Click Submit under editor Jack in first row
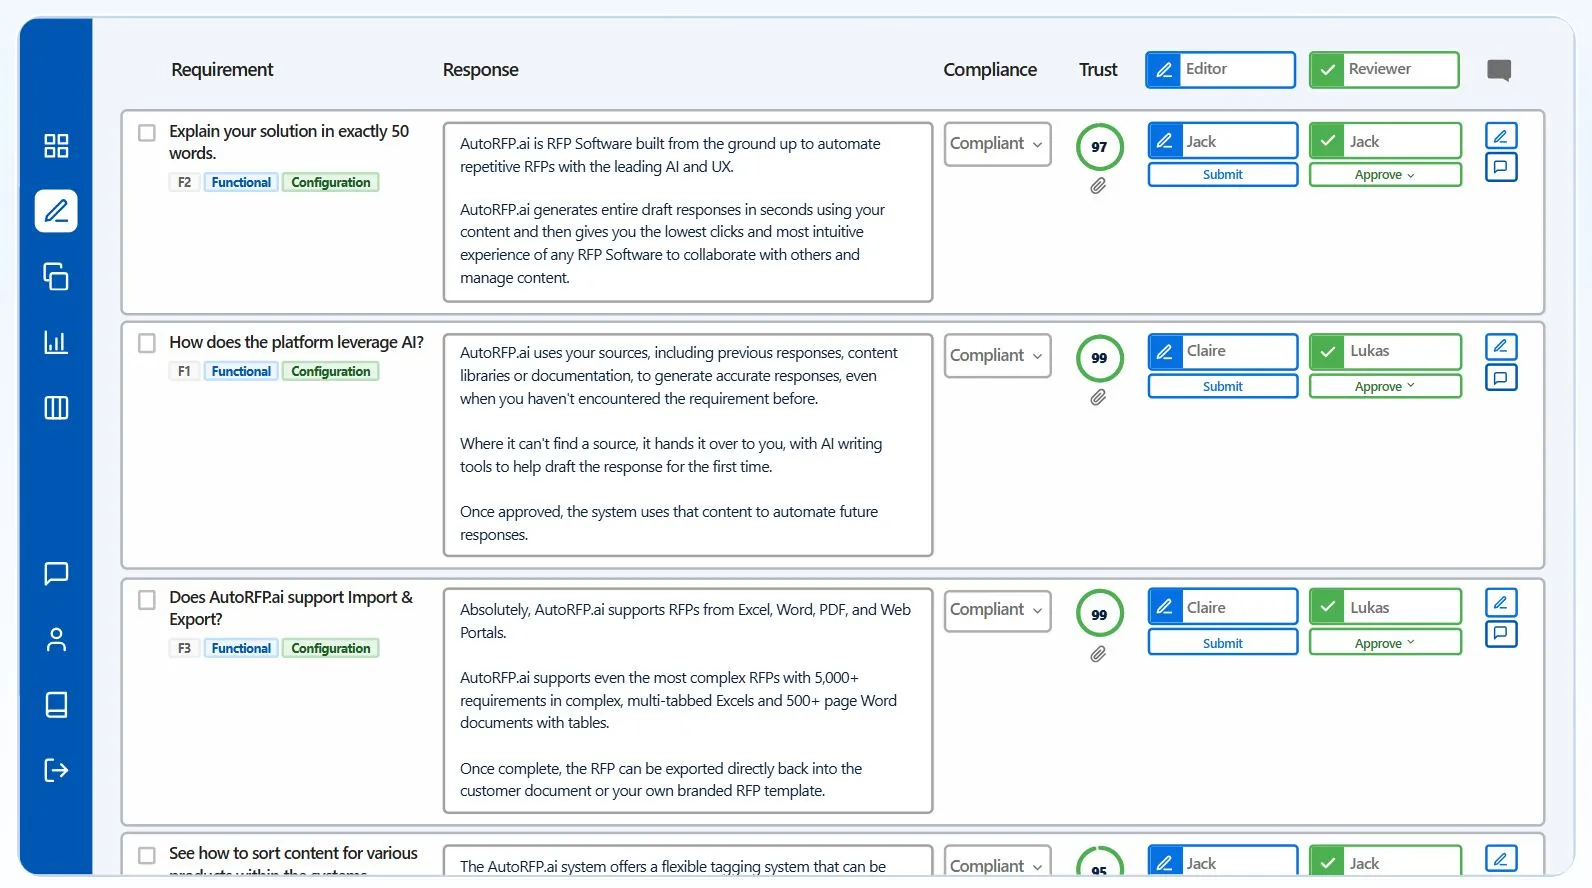1592x888 pixels. [1223, 175]
